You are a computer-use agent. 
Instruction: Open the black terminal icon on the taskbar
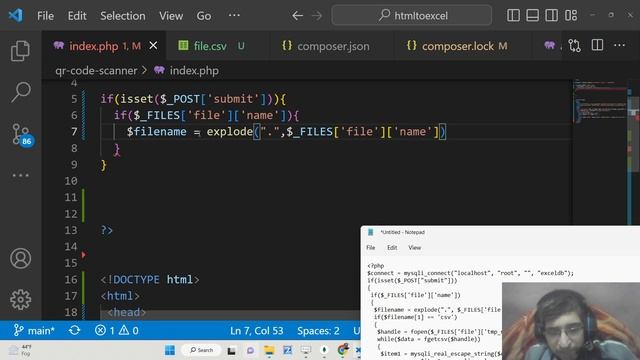pos(231,351)
